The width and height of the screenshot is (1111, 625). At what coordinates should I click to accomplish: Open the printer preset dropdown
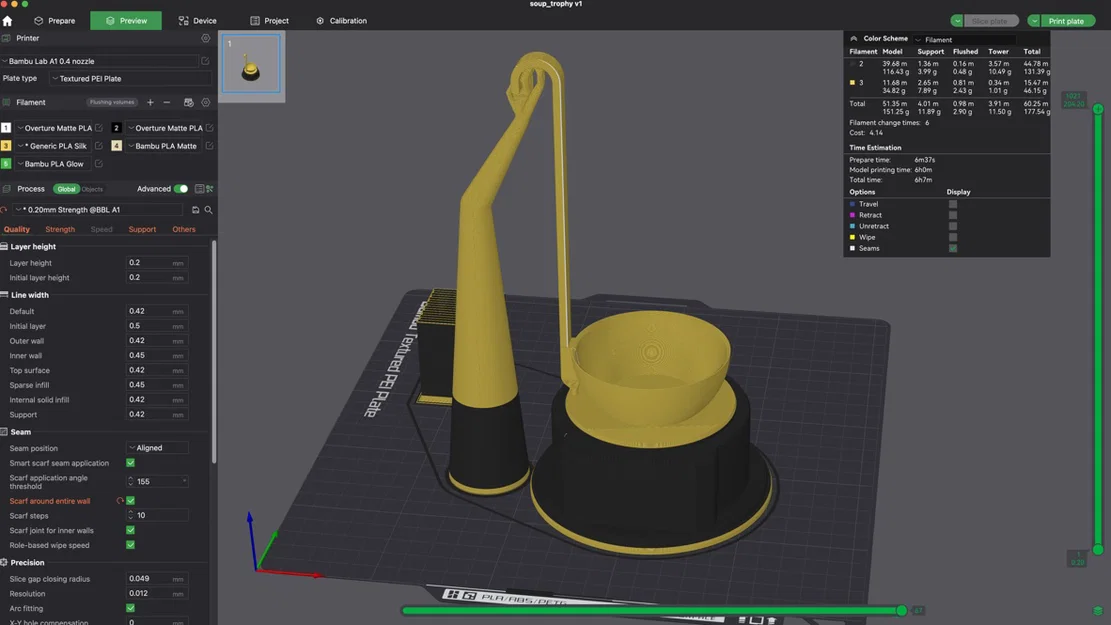pyautogui.click(x=99, y=61)
